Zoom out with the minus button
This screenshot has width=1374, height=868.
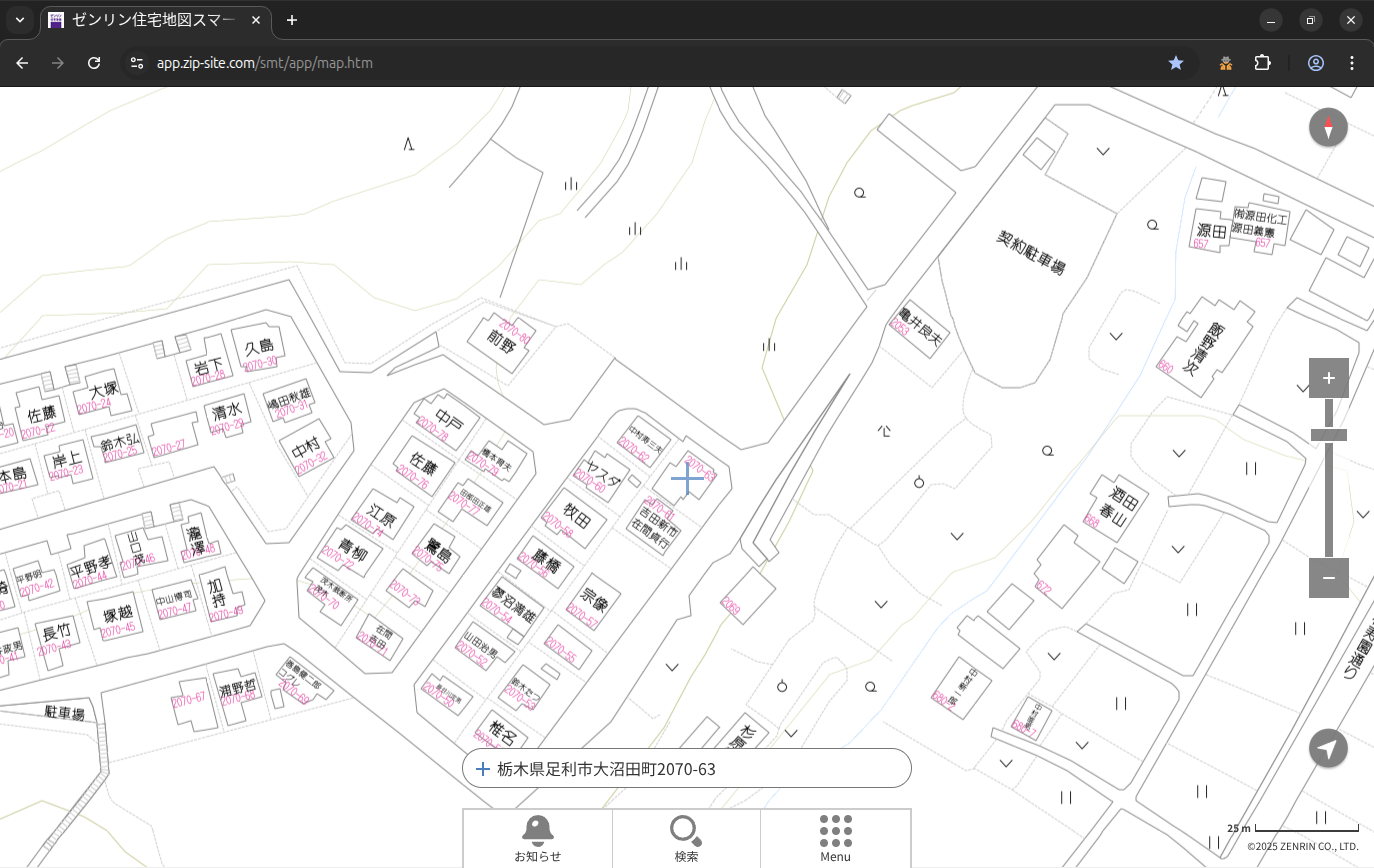pyautogui.click(x=1328, y=578)
